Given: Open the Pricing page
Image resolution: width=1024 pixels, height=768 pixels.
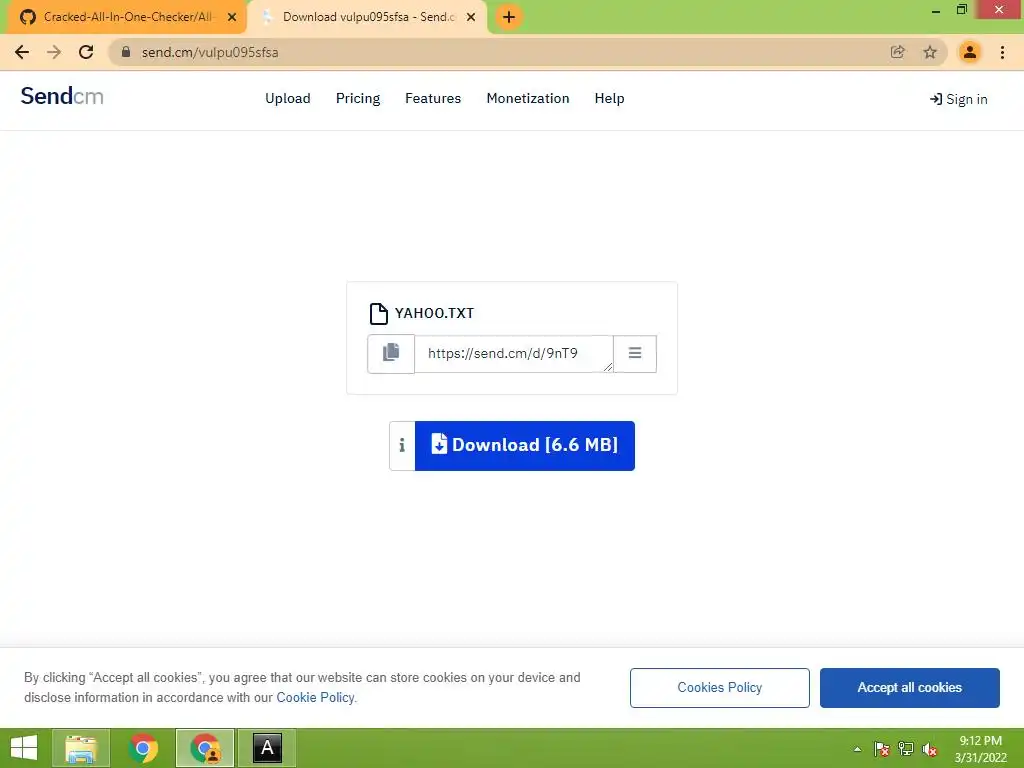Looking at the screenshot, I should point(358,99).
